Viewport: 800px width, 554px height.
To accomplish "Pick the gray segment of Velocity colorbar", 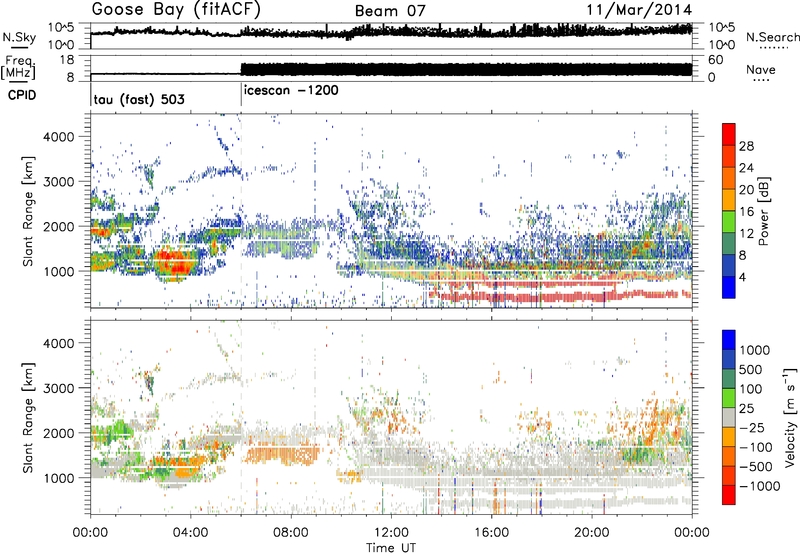I will (729, 417).
